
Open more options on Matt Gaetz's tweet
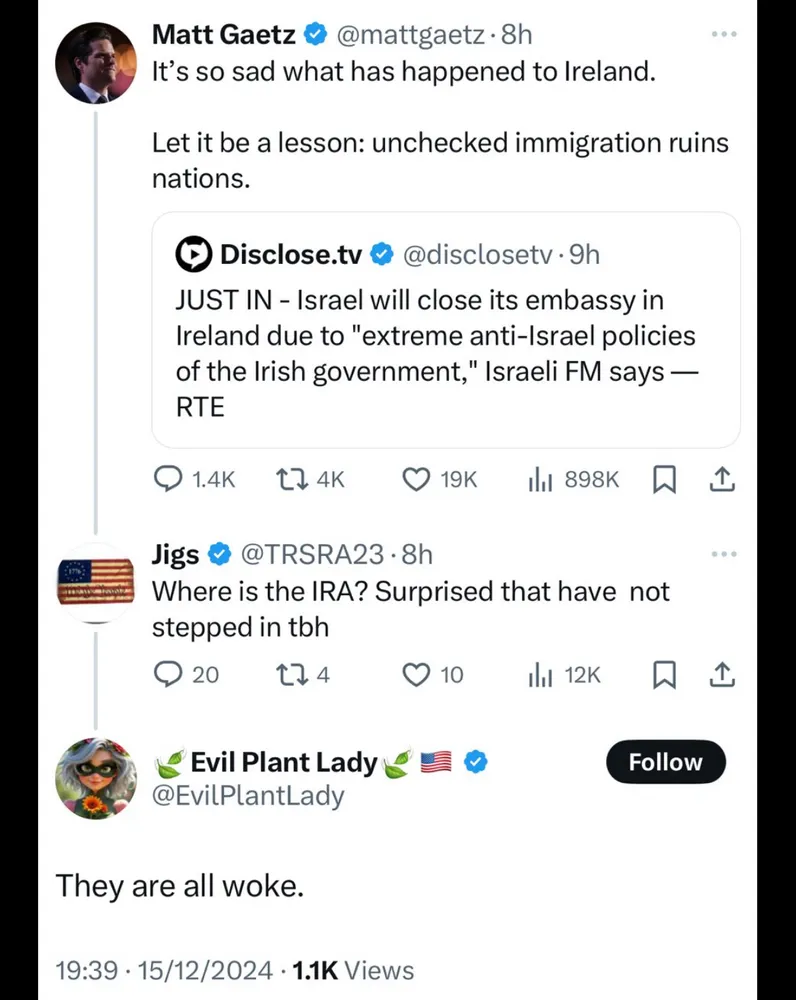click(x=722, y=35)
